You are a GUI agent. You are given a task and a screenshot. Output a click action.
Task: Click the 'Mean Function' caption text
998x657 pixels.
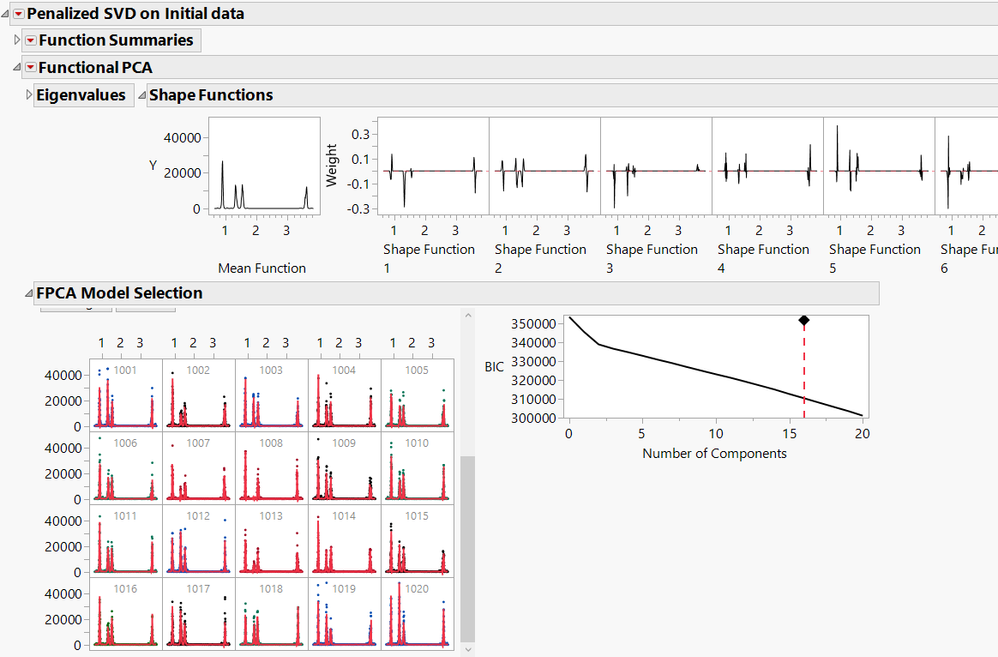[x=262, y=268]
